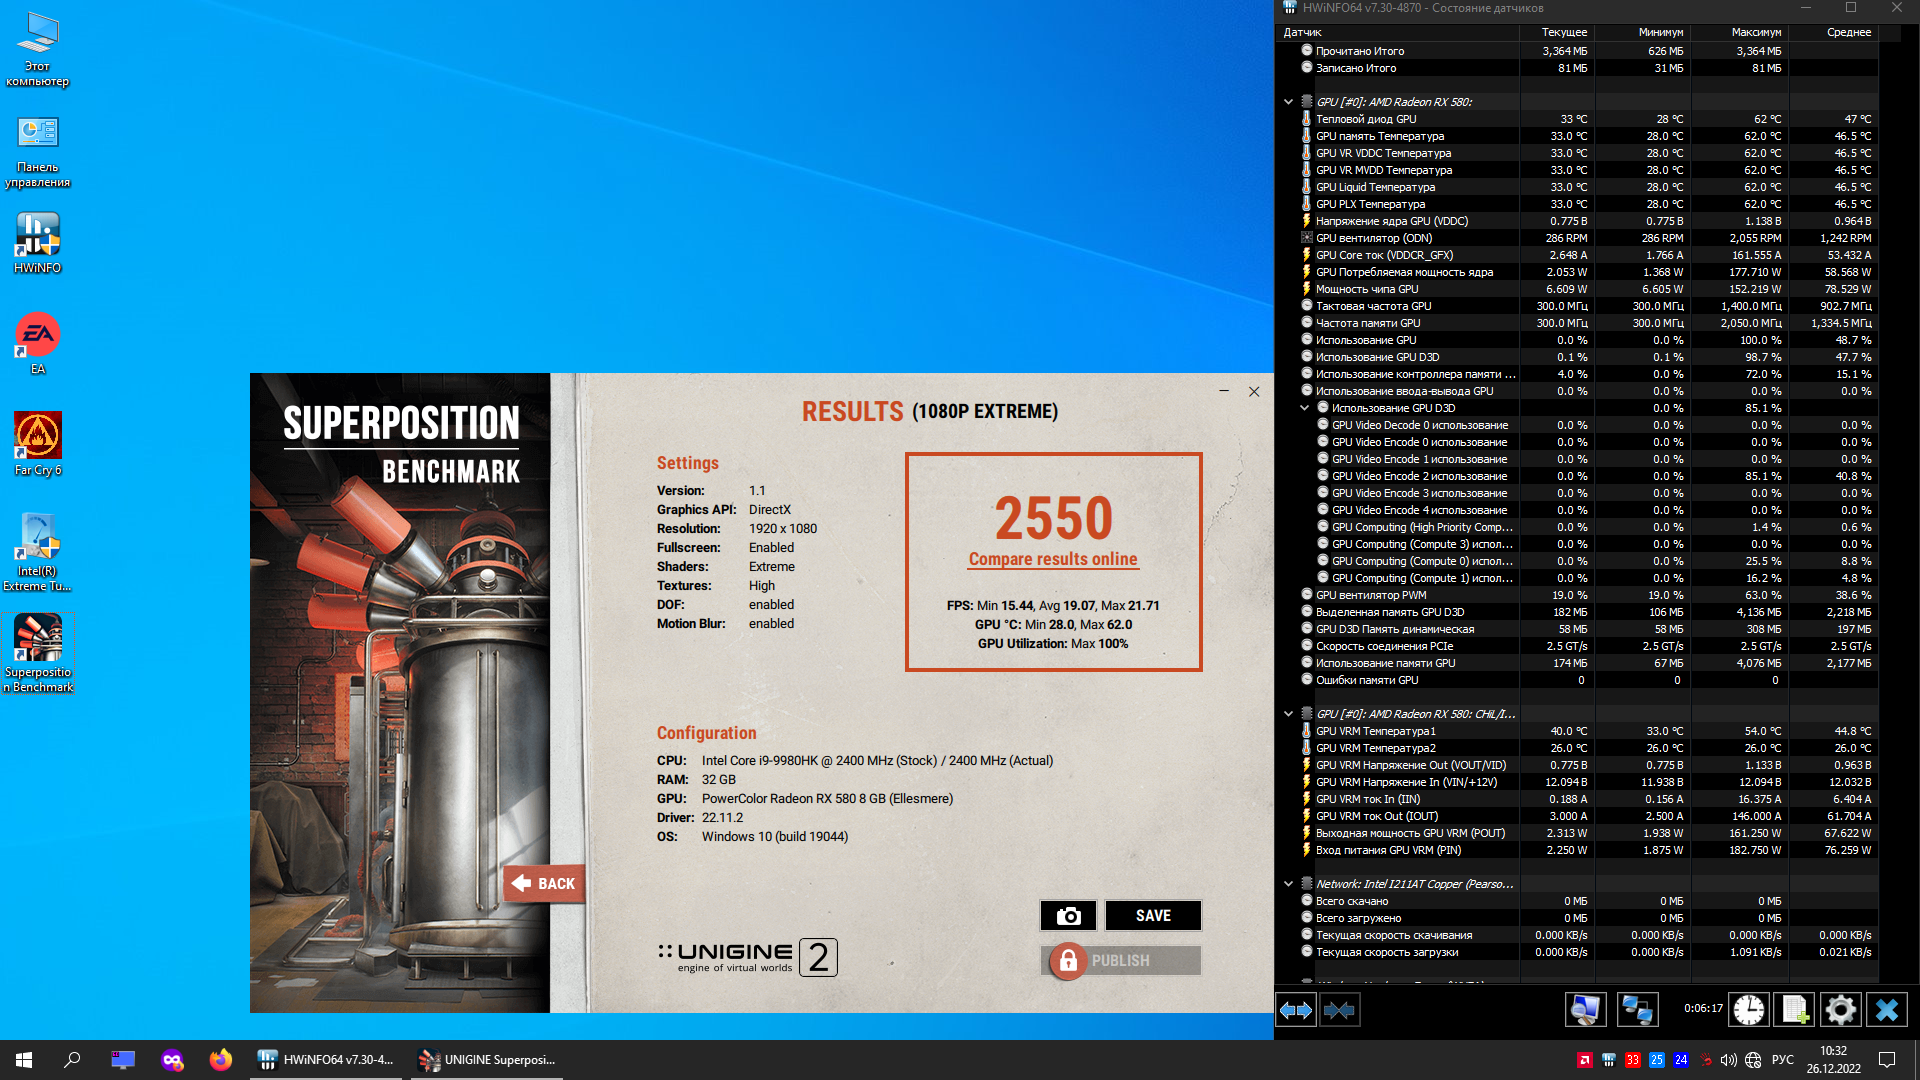This screenshot has width=1920, height=1080.
Task: Click the reset clock icon in HWiNFO
Action: point(1748,1010)
